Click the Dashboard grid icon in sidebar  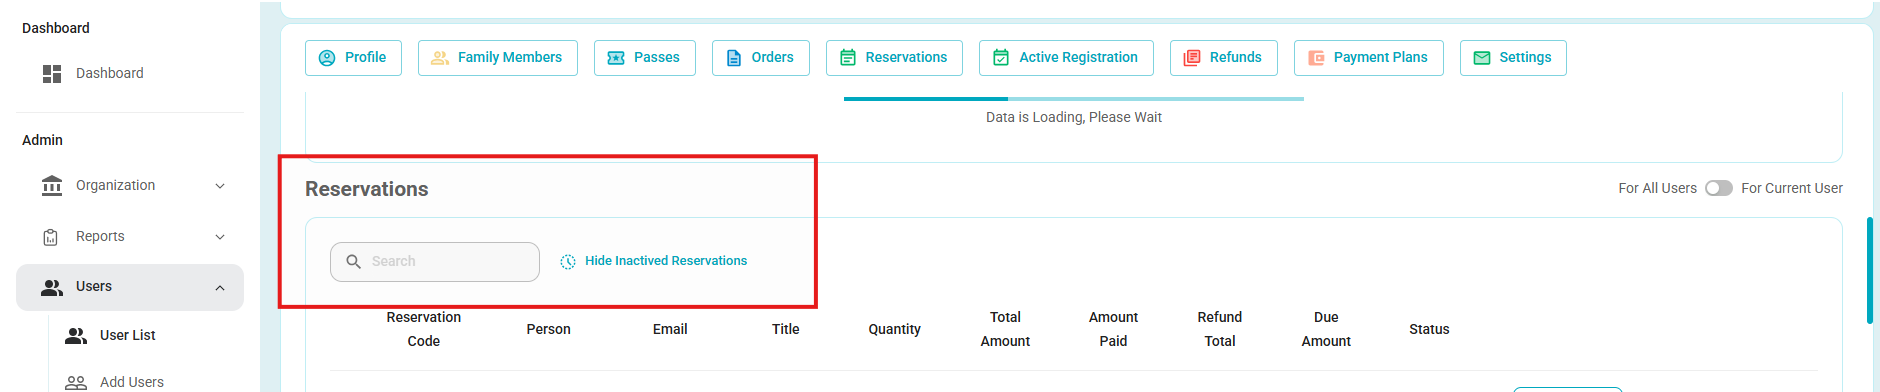52,74
